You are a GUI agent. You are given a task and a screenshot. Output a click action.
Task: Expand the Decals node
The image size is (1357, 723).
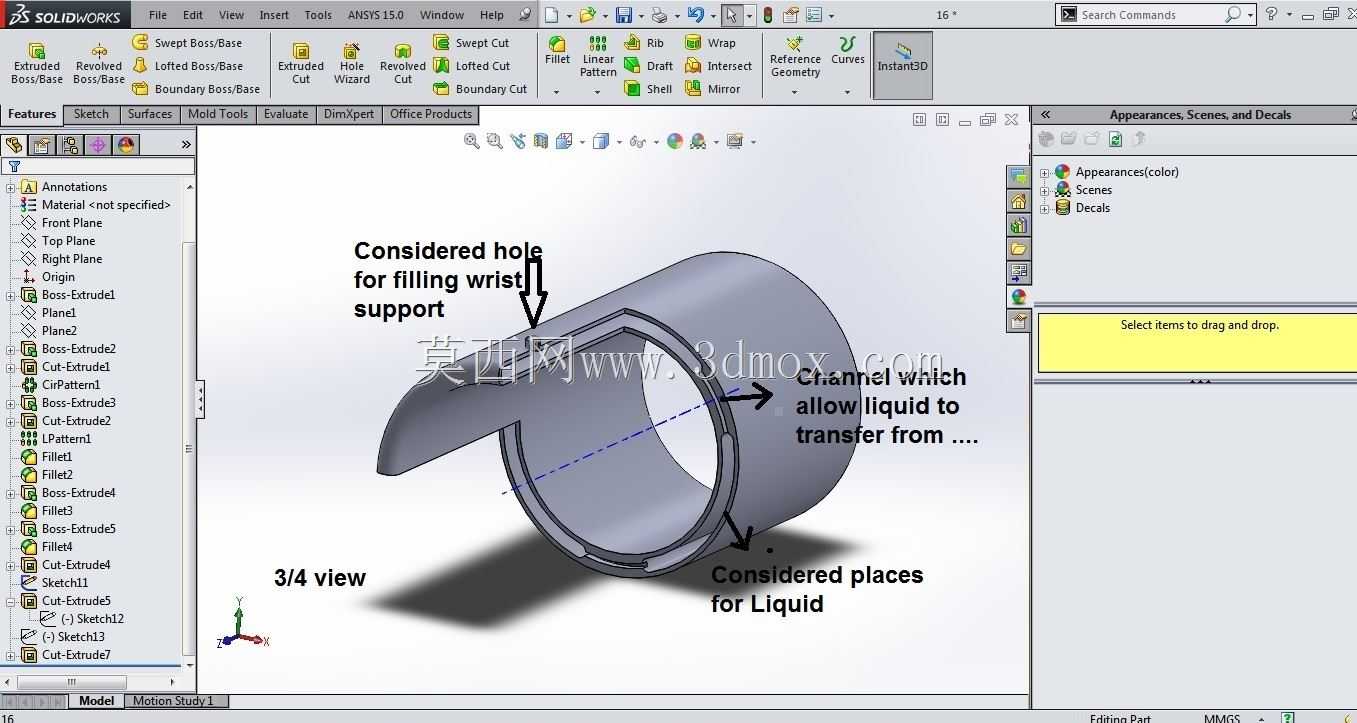1045,208
